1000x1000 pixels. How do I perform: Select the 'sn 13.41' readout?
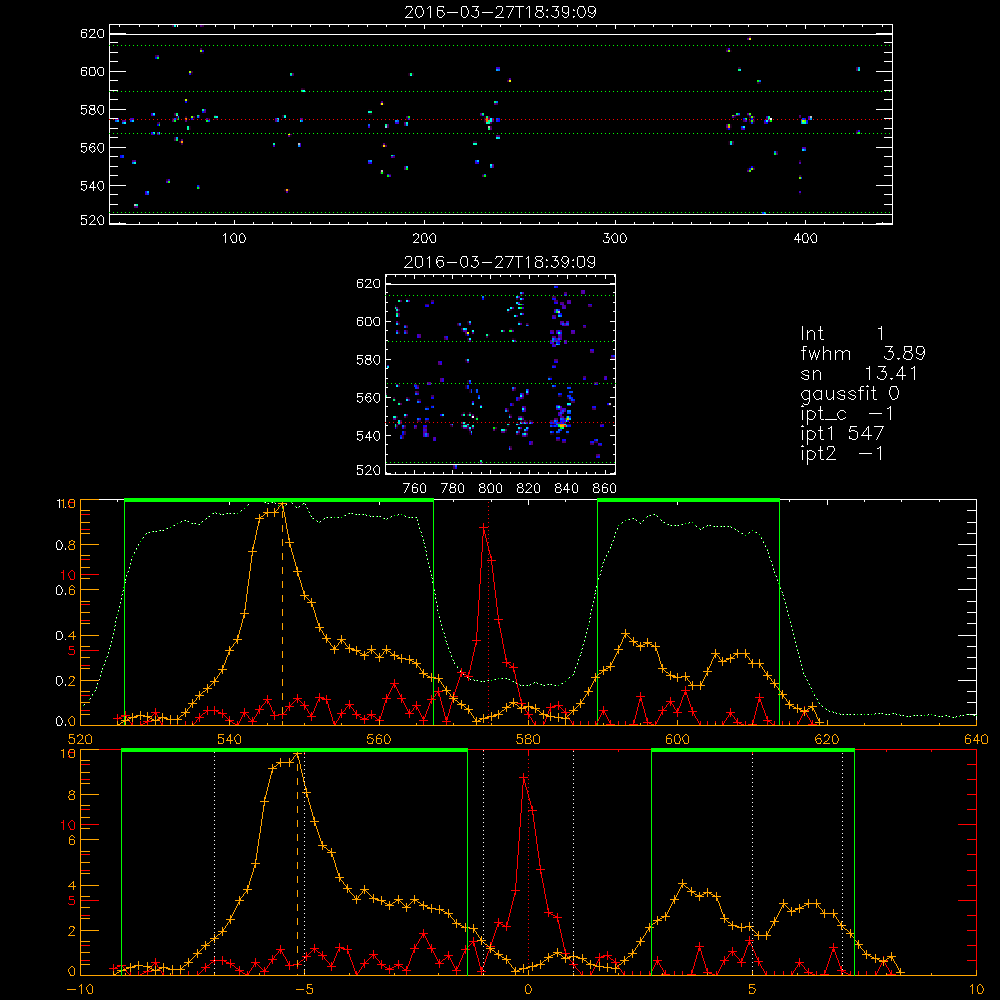tap(859, 373)
